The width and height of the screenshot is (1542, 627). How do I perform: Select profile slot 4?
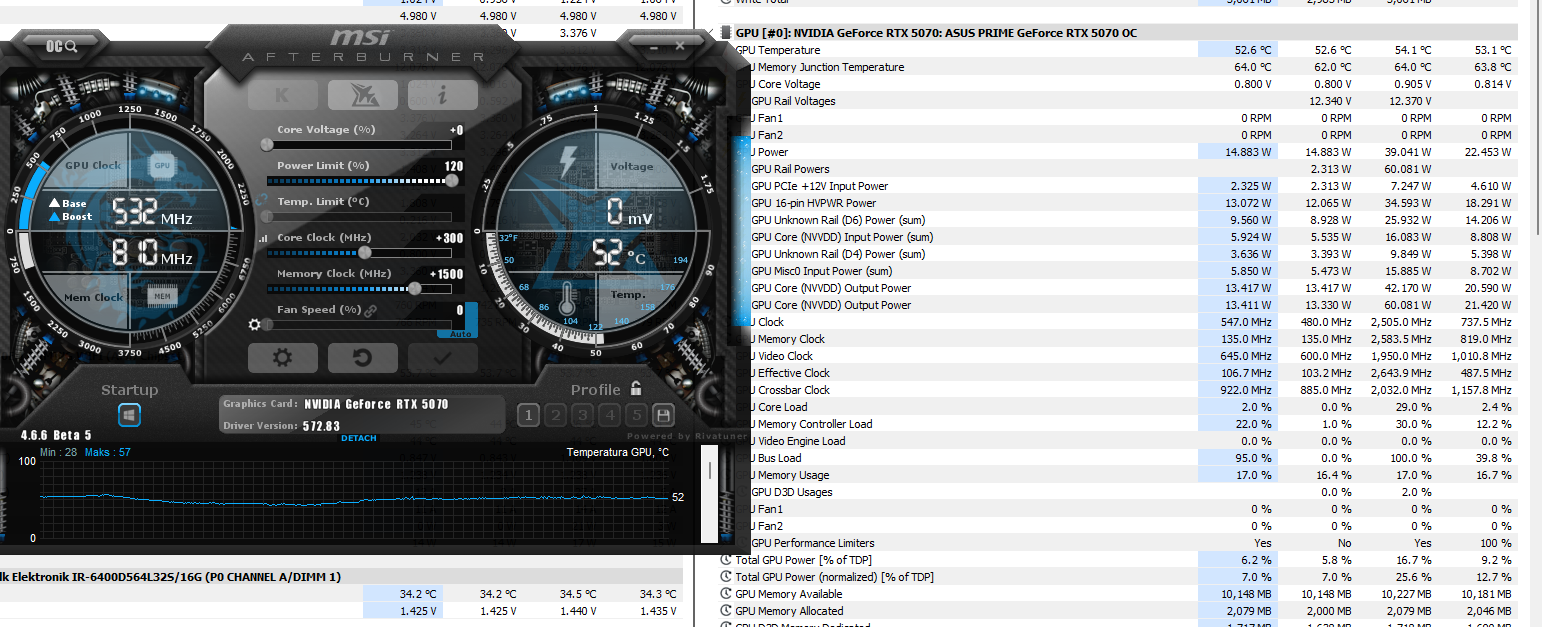click(610, 415)
